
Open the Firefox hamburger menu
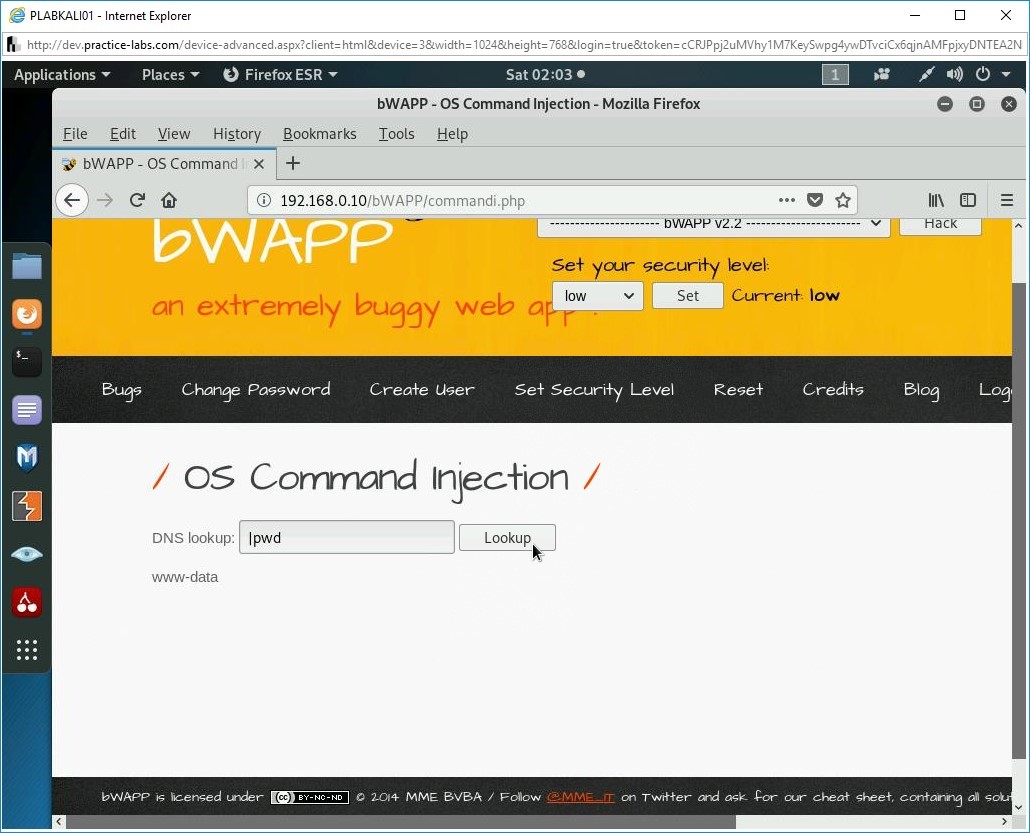(x=1008, y=200)
